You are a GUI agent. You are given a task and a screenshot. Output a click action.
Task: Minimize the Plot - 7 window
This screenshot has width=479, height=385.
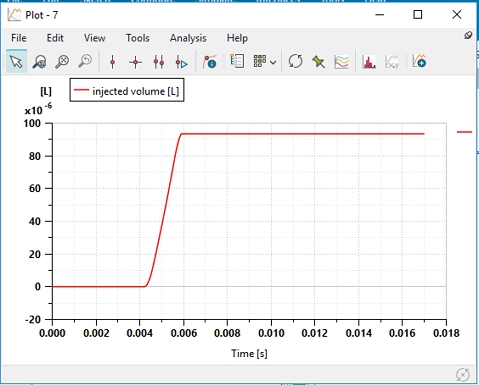pyautogui.click(x=379, y=15)
